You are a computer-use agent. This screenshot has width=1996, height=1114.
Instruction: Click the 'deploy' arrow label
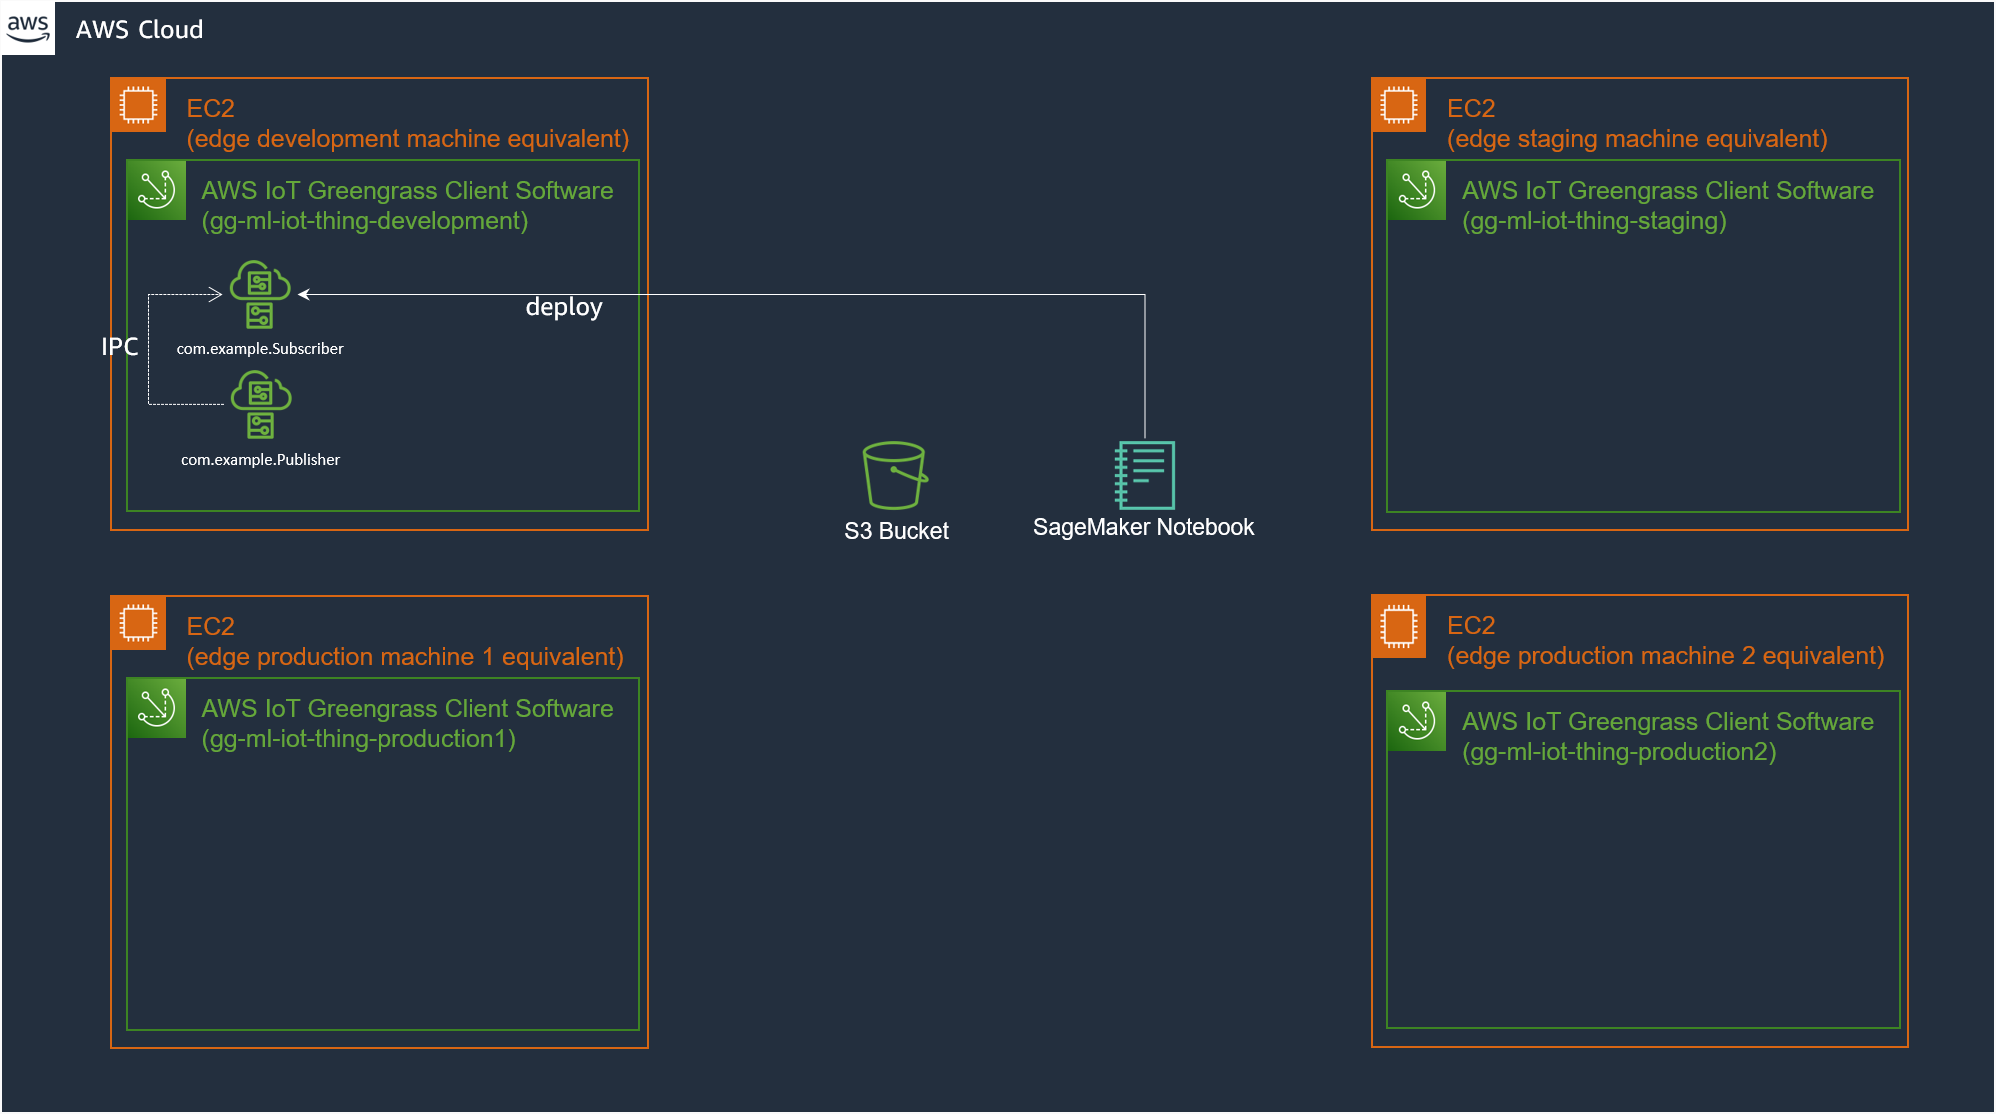click(x=564, y=307)
